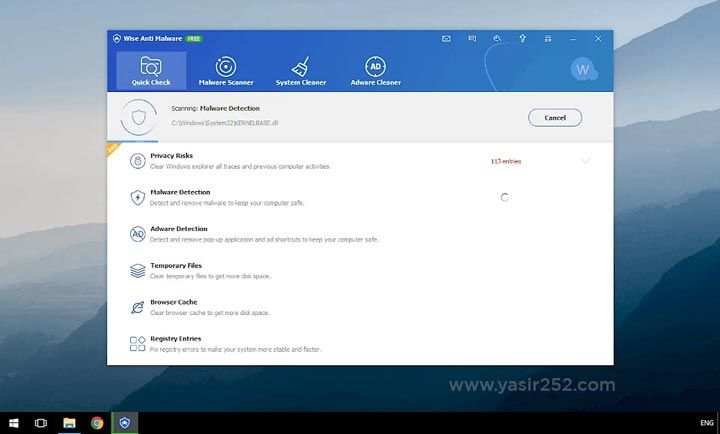Close the Wise Anti Malware window
Viewport: 720px width, 434px height.
[x=598, y=39]
